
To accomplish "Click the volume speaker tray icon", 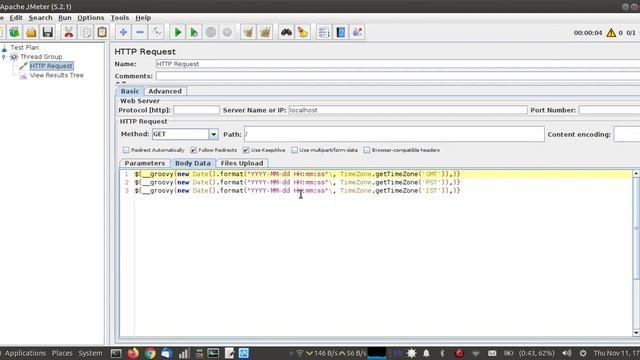I will click(567, 353).
